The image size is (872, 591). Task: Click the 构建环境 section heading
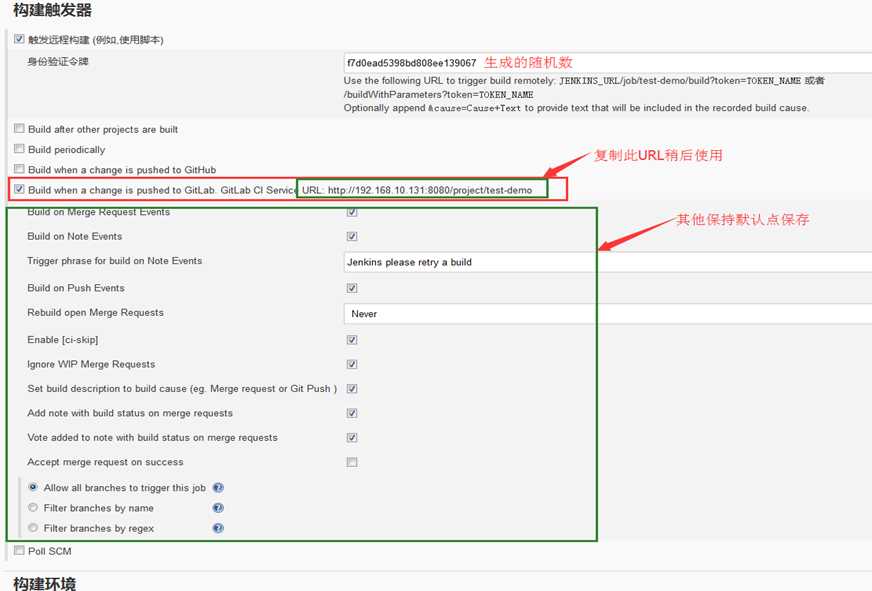coord(44,583)
